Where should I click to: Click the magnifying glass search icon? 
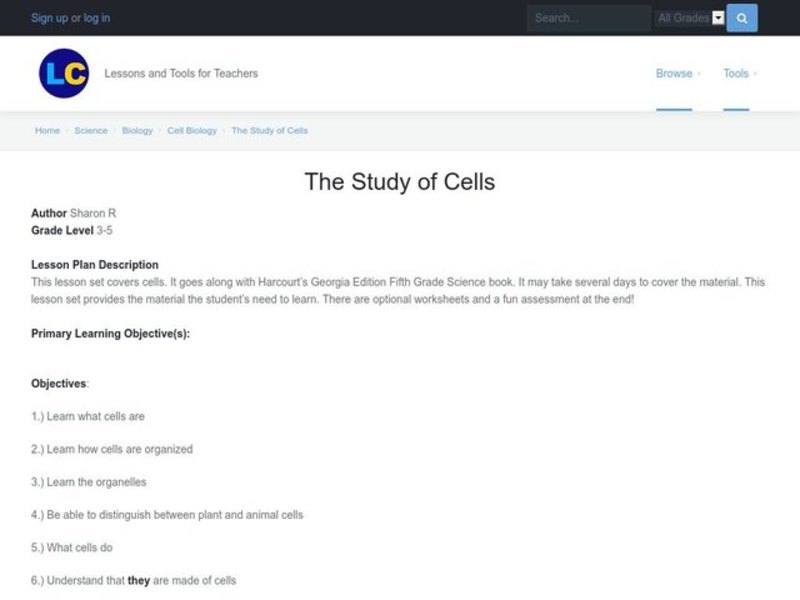740,18
